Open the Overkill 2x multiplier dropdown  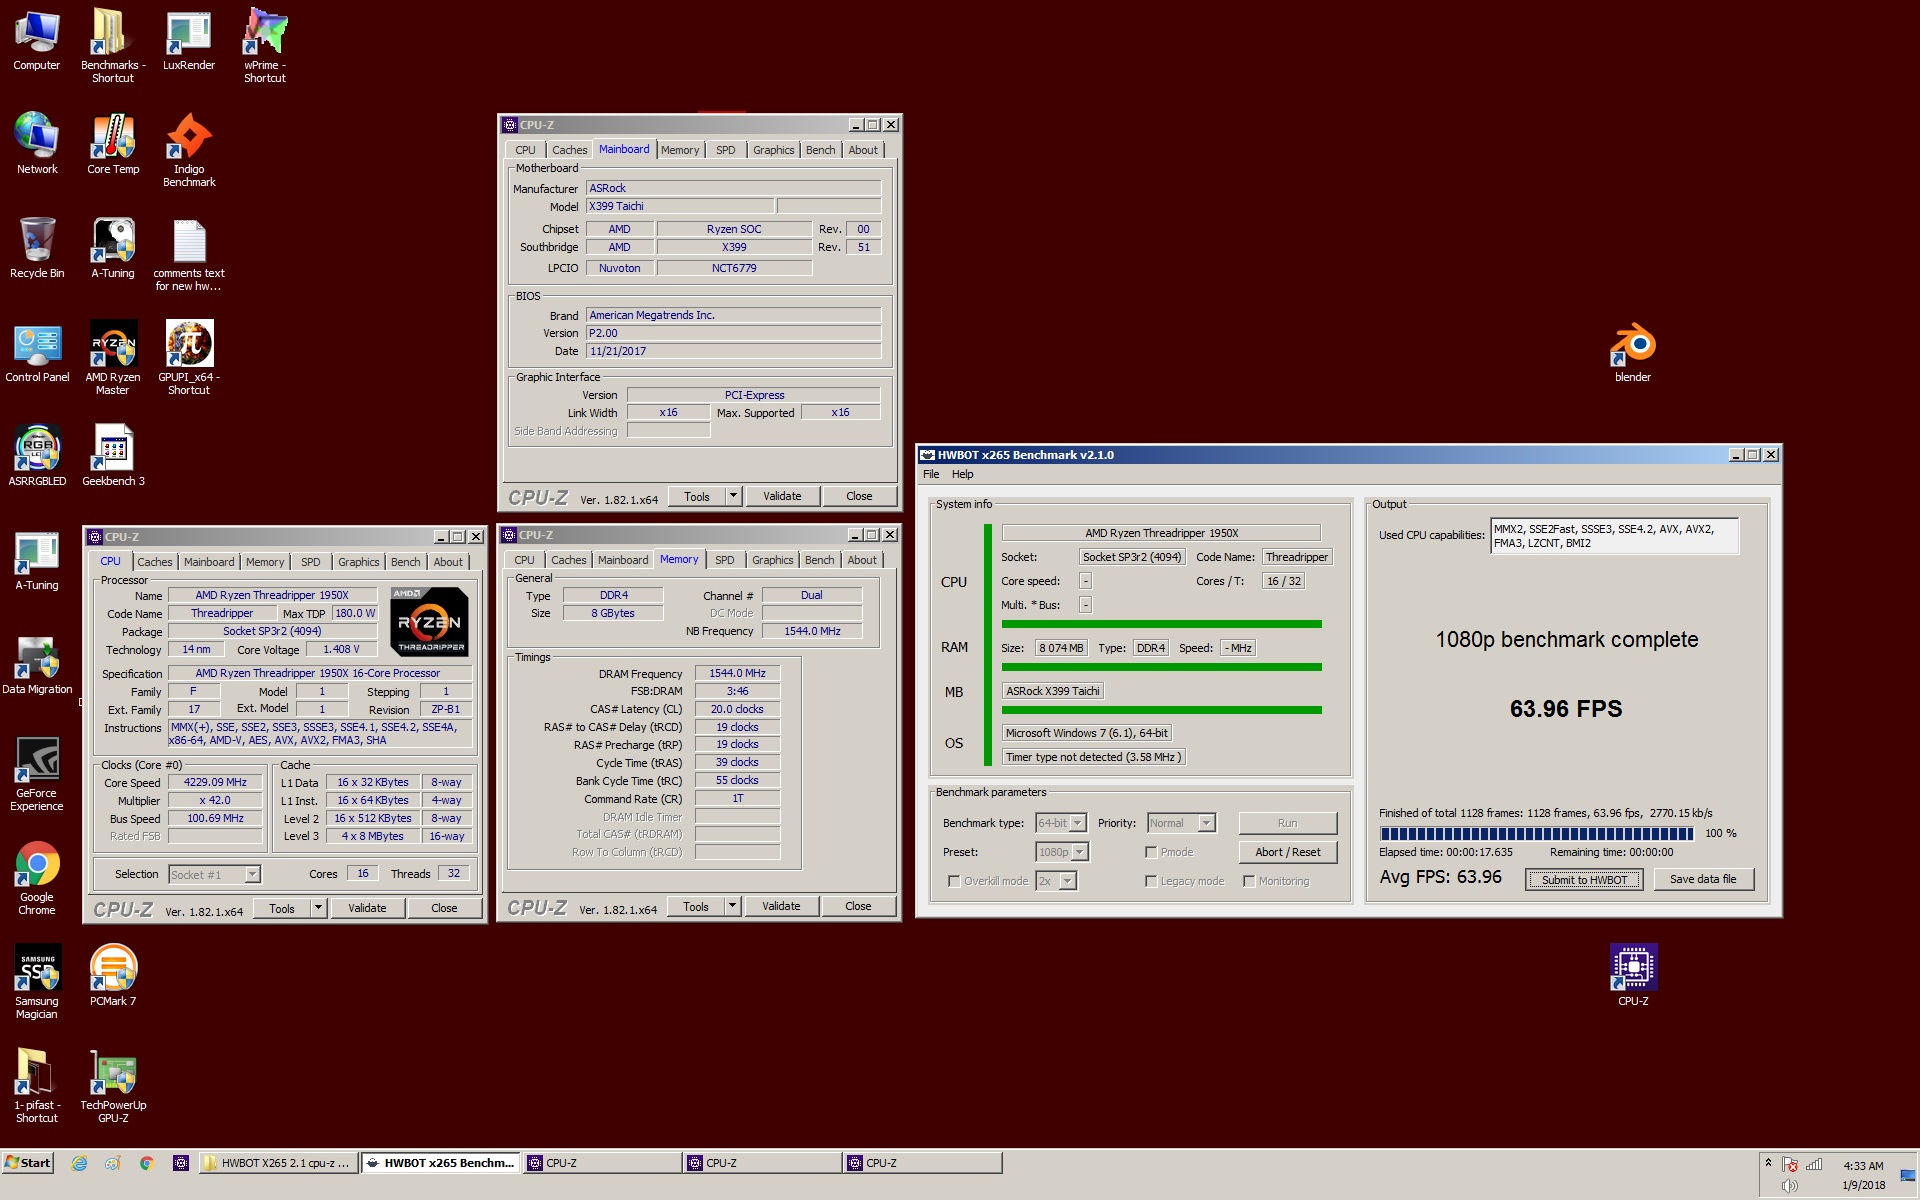pyautogui.click(x=1068, y=881)
